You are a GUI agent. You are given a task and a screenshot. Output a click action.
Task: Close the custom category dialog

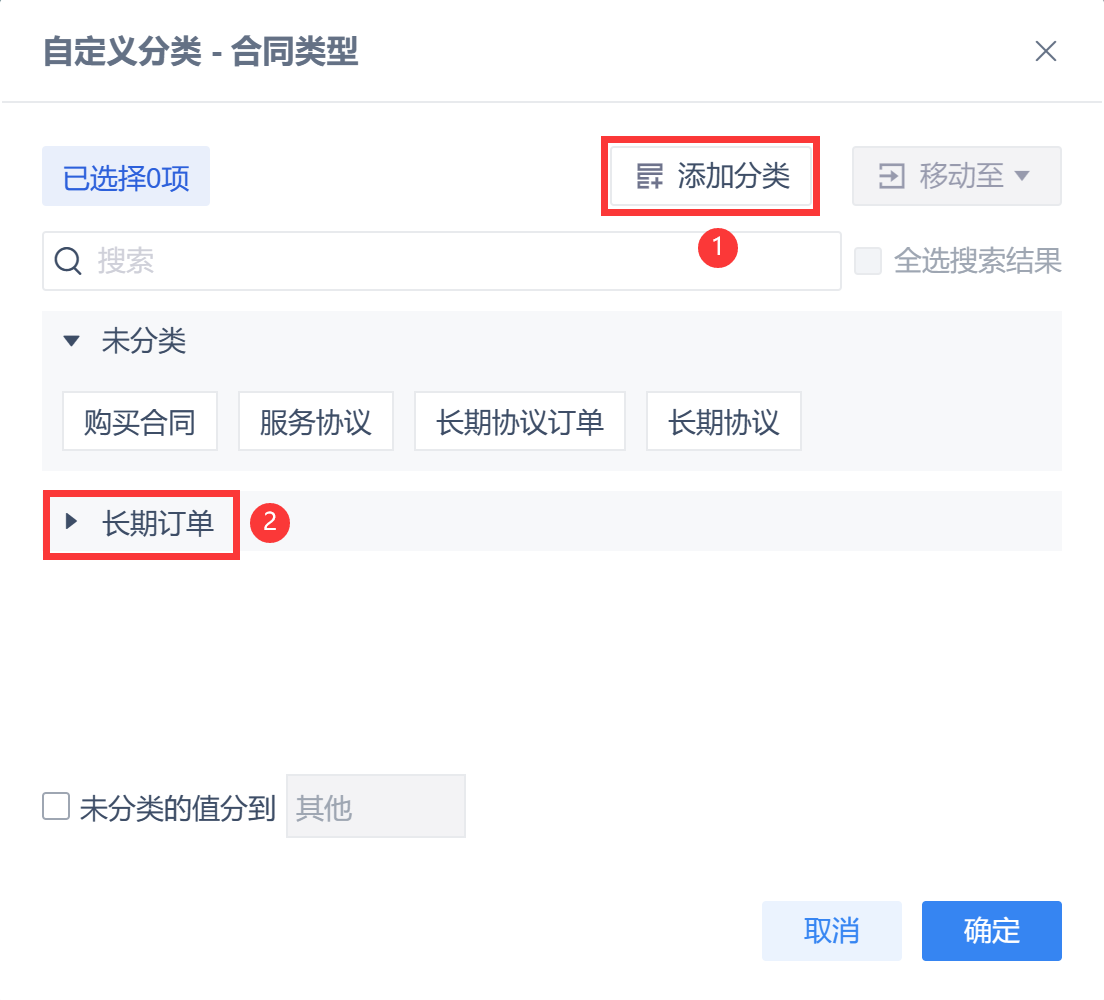(1046, 52)
